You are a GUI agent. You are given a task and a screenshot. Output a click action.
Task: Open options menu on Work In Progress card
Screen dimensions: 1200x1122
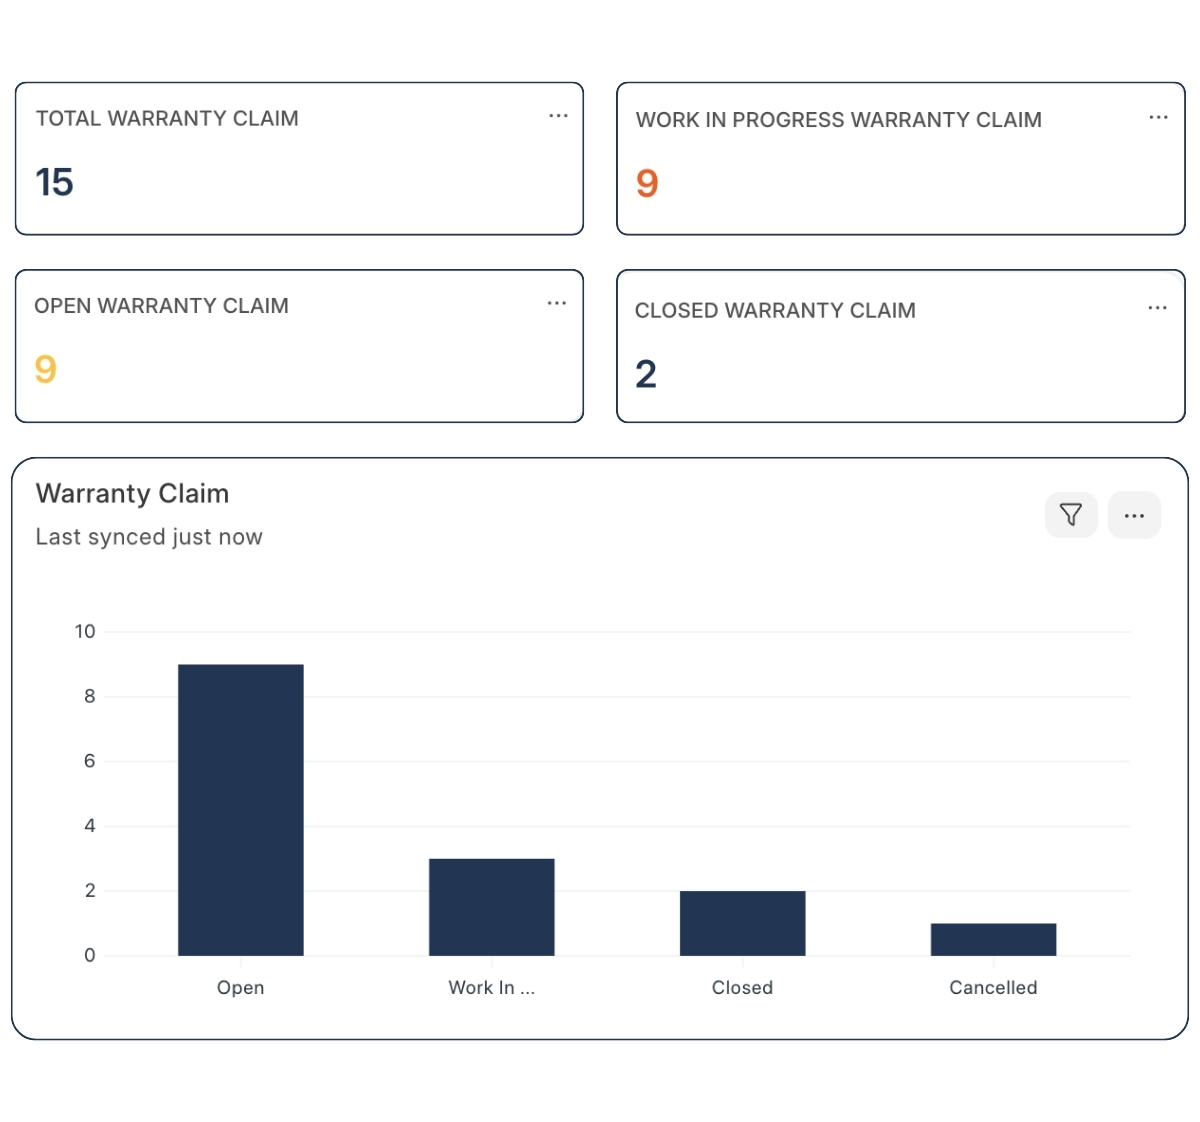(x=1158, y=117)
